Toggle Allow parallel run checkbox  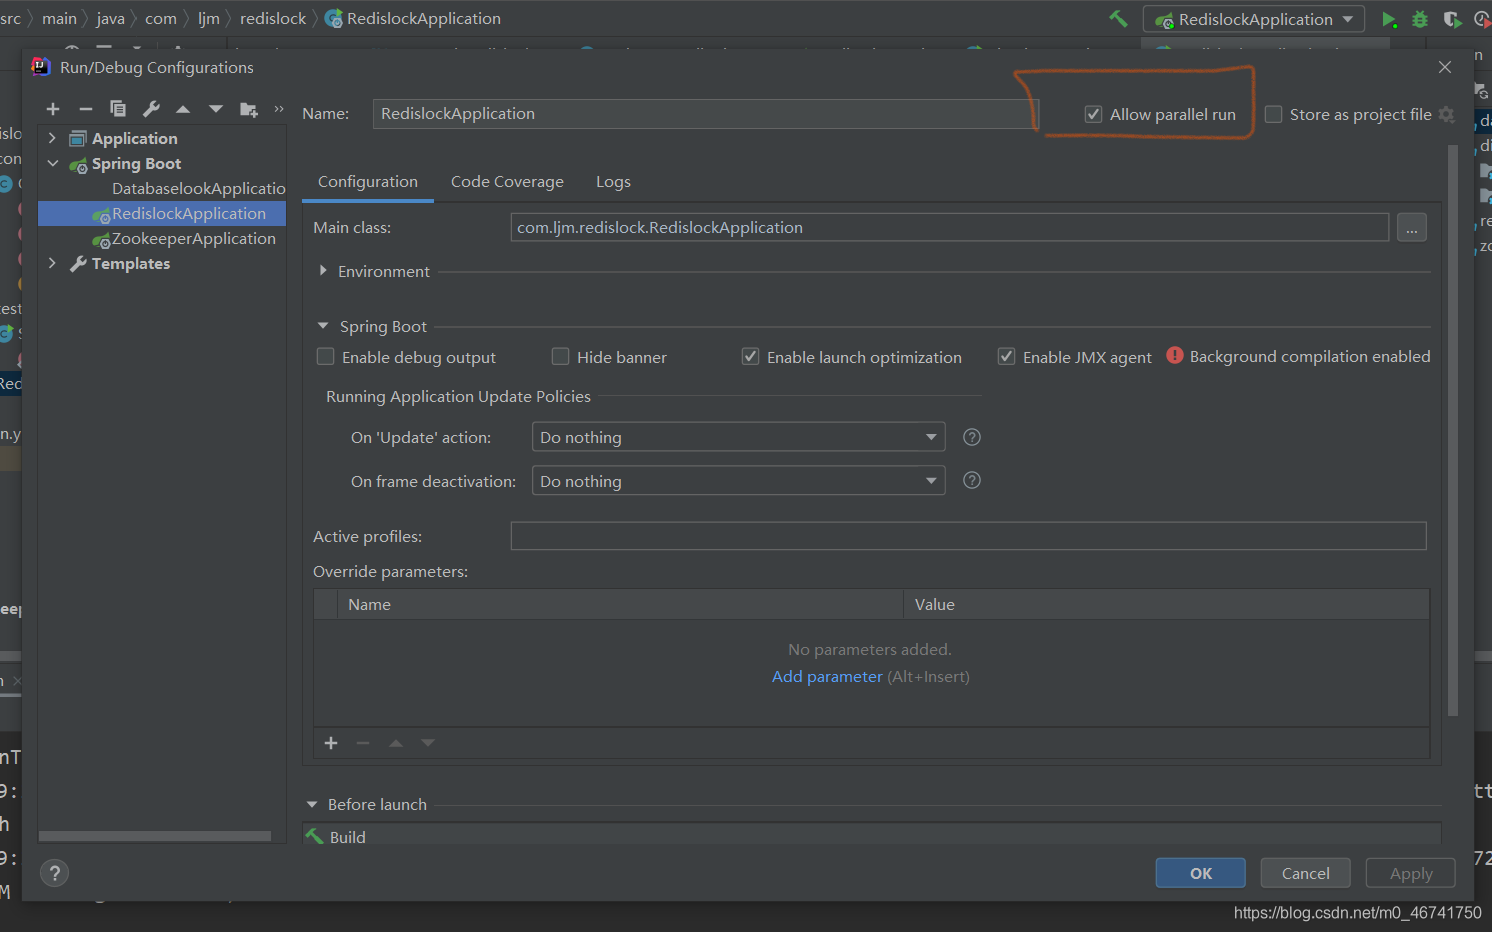click(1094, 115)
